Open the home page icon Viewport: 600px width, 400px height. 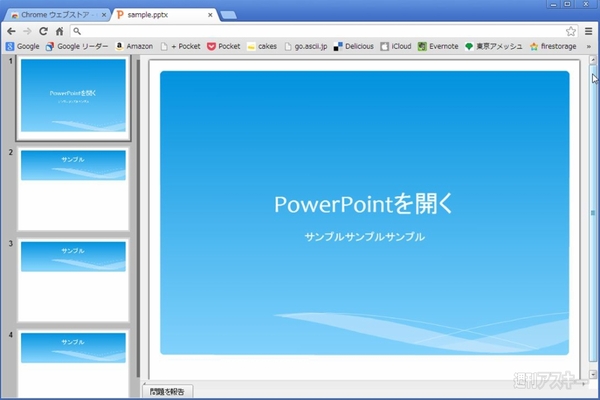pos(59,31)
